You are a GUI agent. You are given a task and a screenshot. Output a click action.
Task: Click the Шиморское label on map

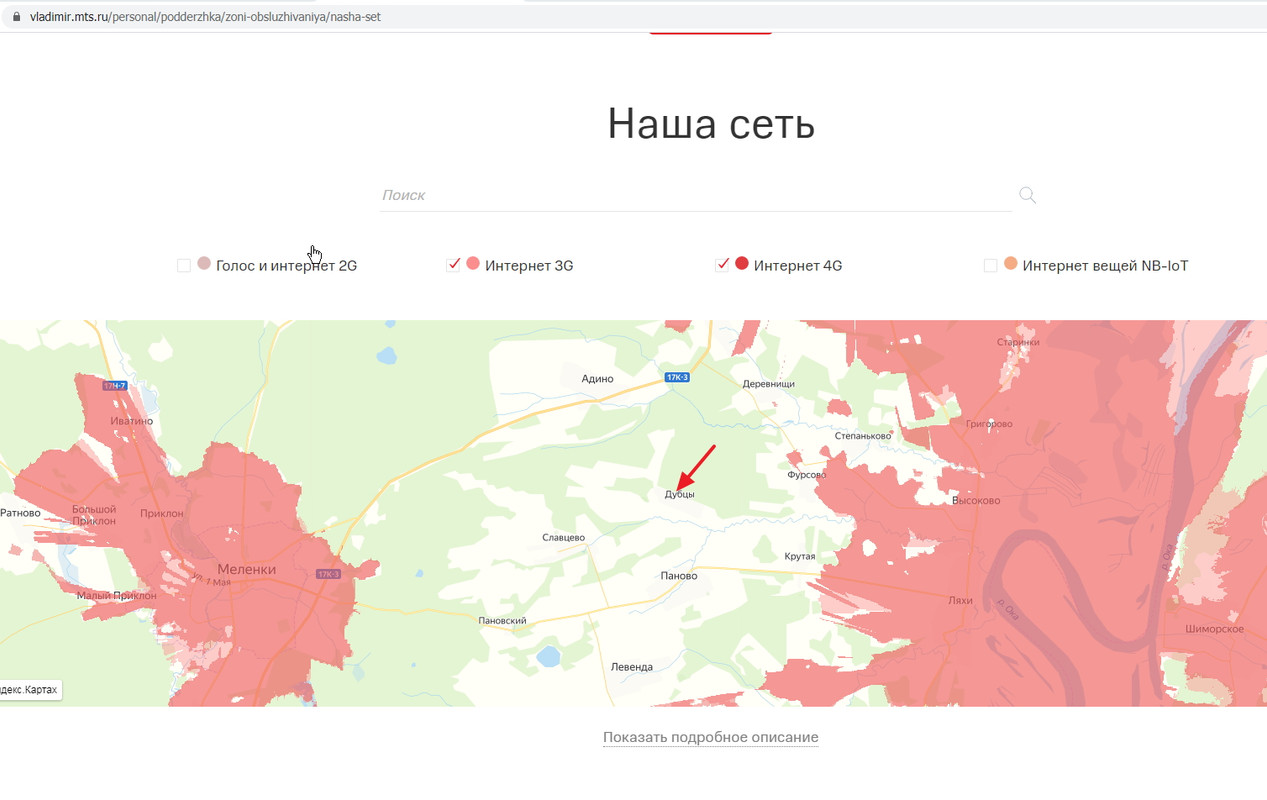click(1215, 629)
